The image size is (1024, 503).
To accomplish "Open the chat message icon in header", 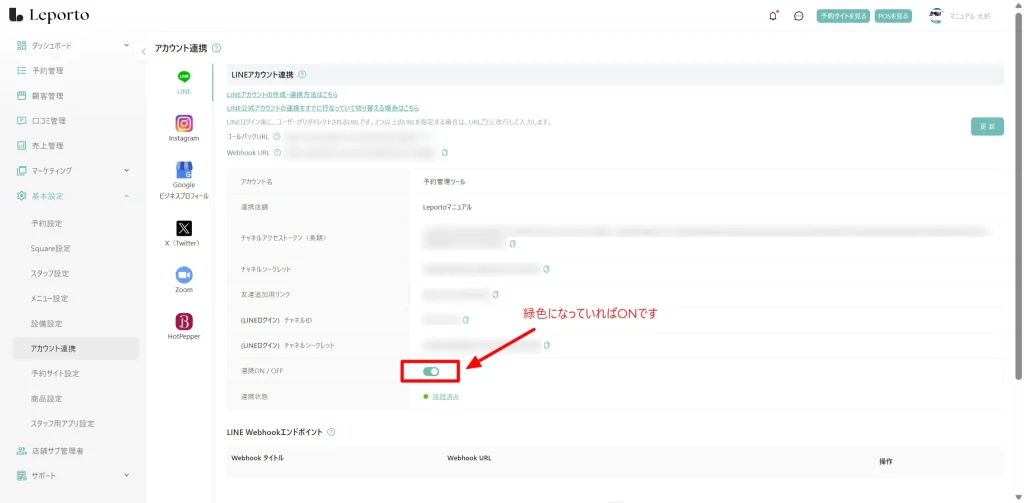I will click(798, 16).
